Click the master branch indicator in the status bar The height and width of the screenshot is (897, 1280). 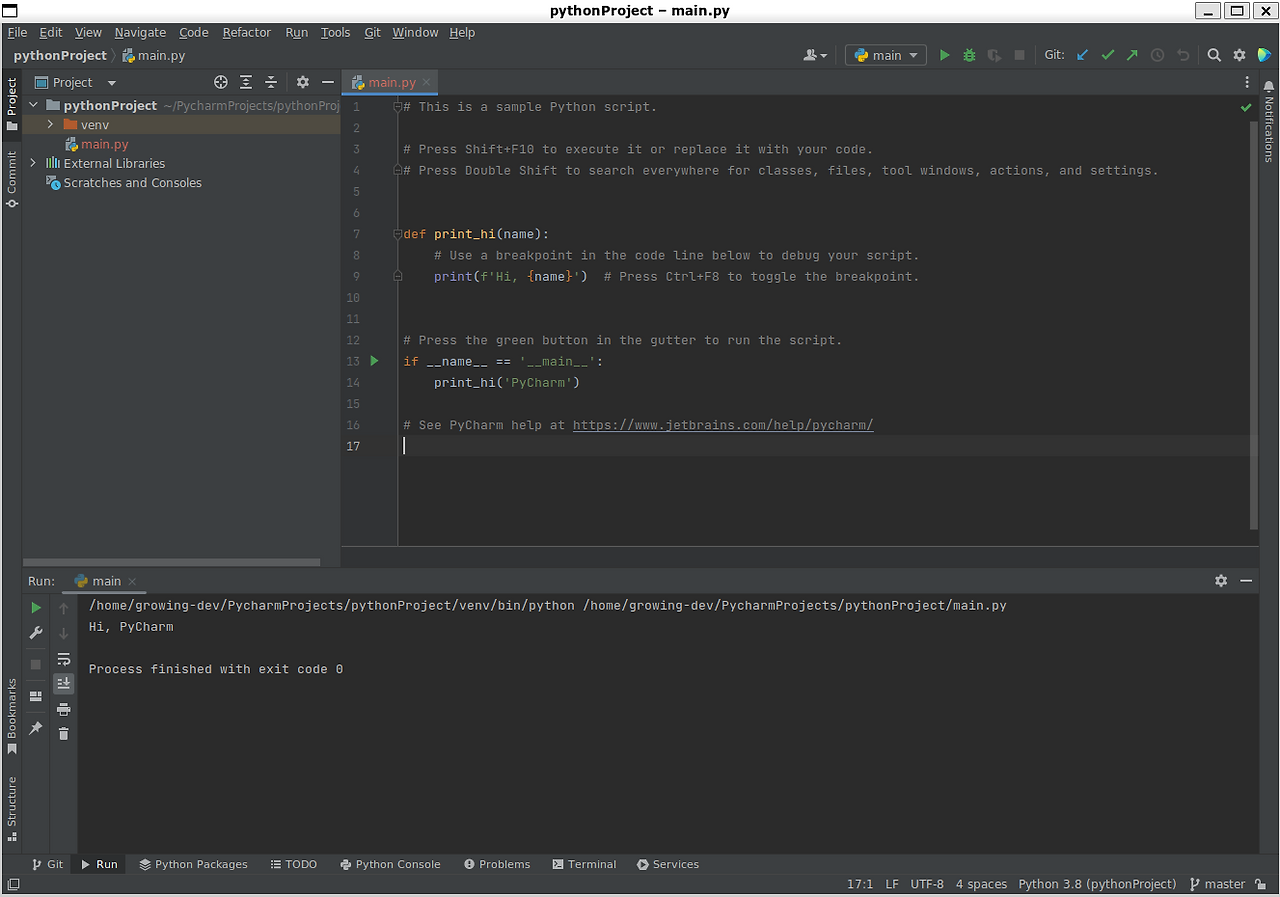coord(1224,884)
